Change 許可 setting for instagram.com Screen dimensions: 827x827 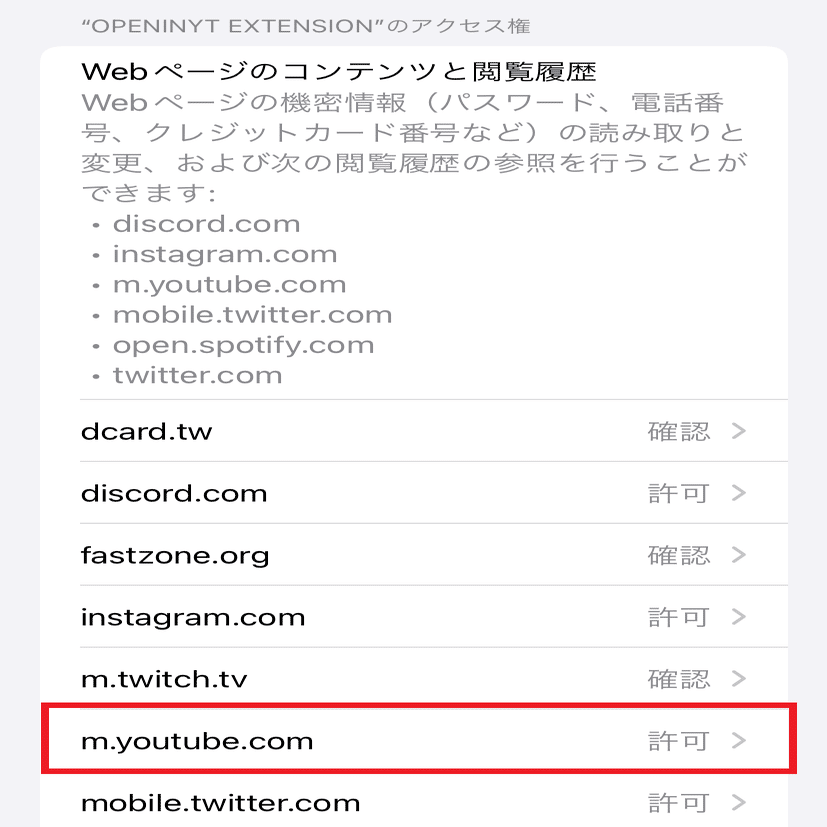(x=679, y=617)
